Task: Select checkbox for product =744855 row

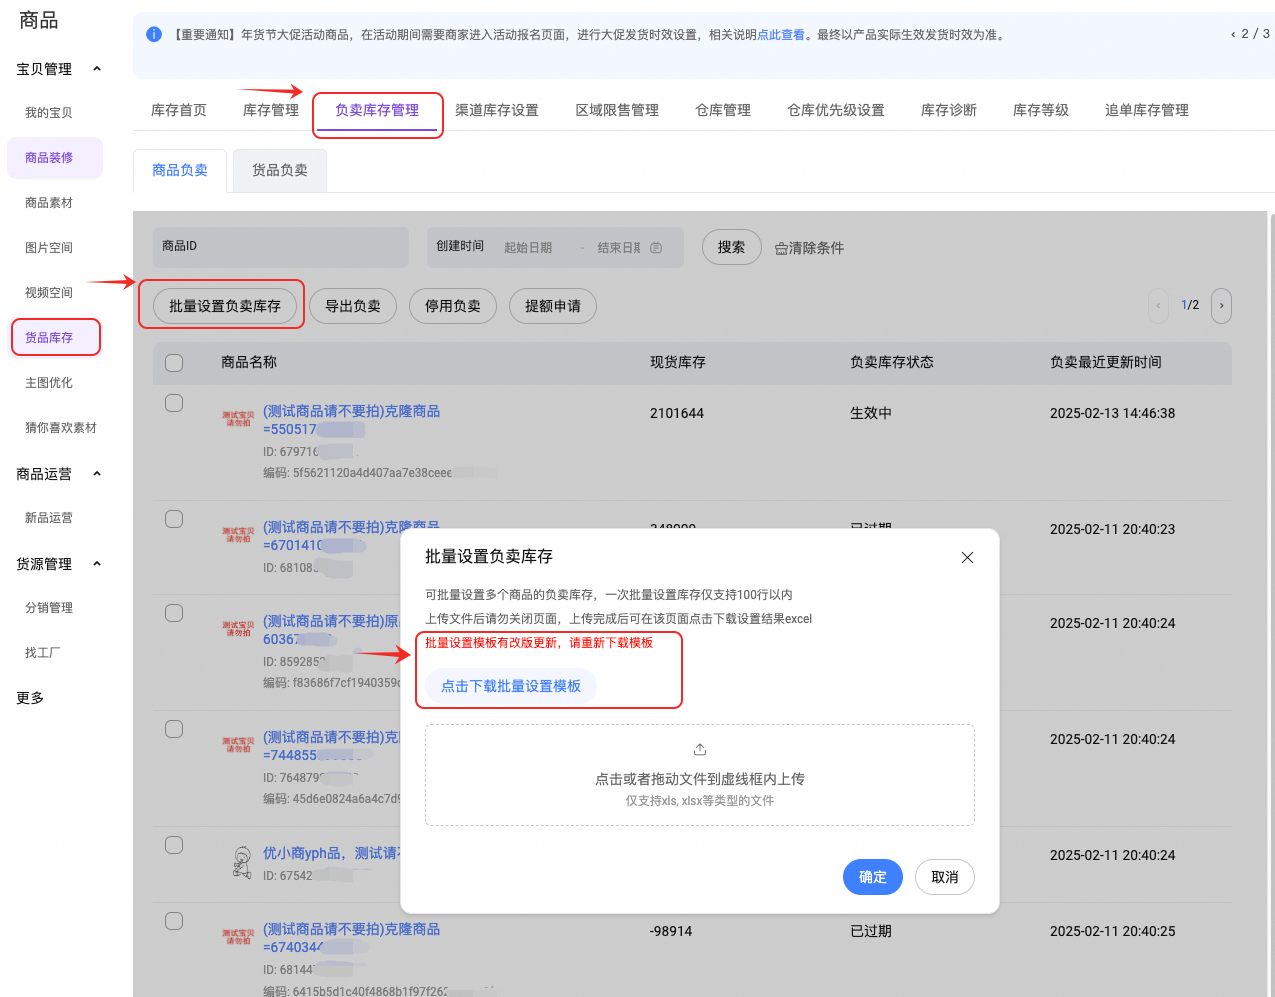Action: pyautogui.click(x=174, y=729)
